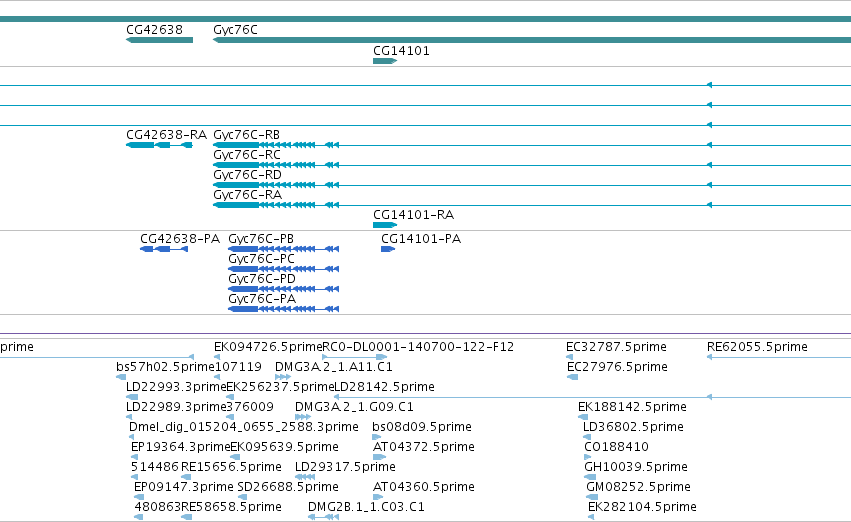Click the LD29317.5prime EST
This screenshot has height=522, width=851.
point(305,478)
